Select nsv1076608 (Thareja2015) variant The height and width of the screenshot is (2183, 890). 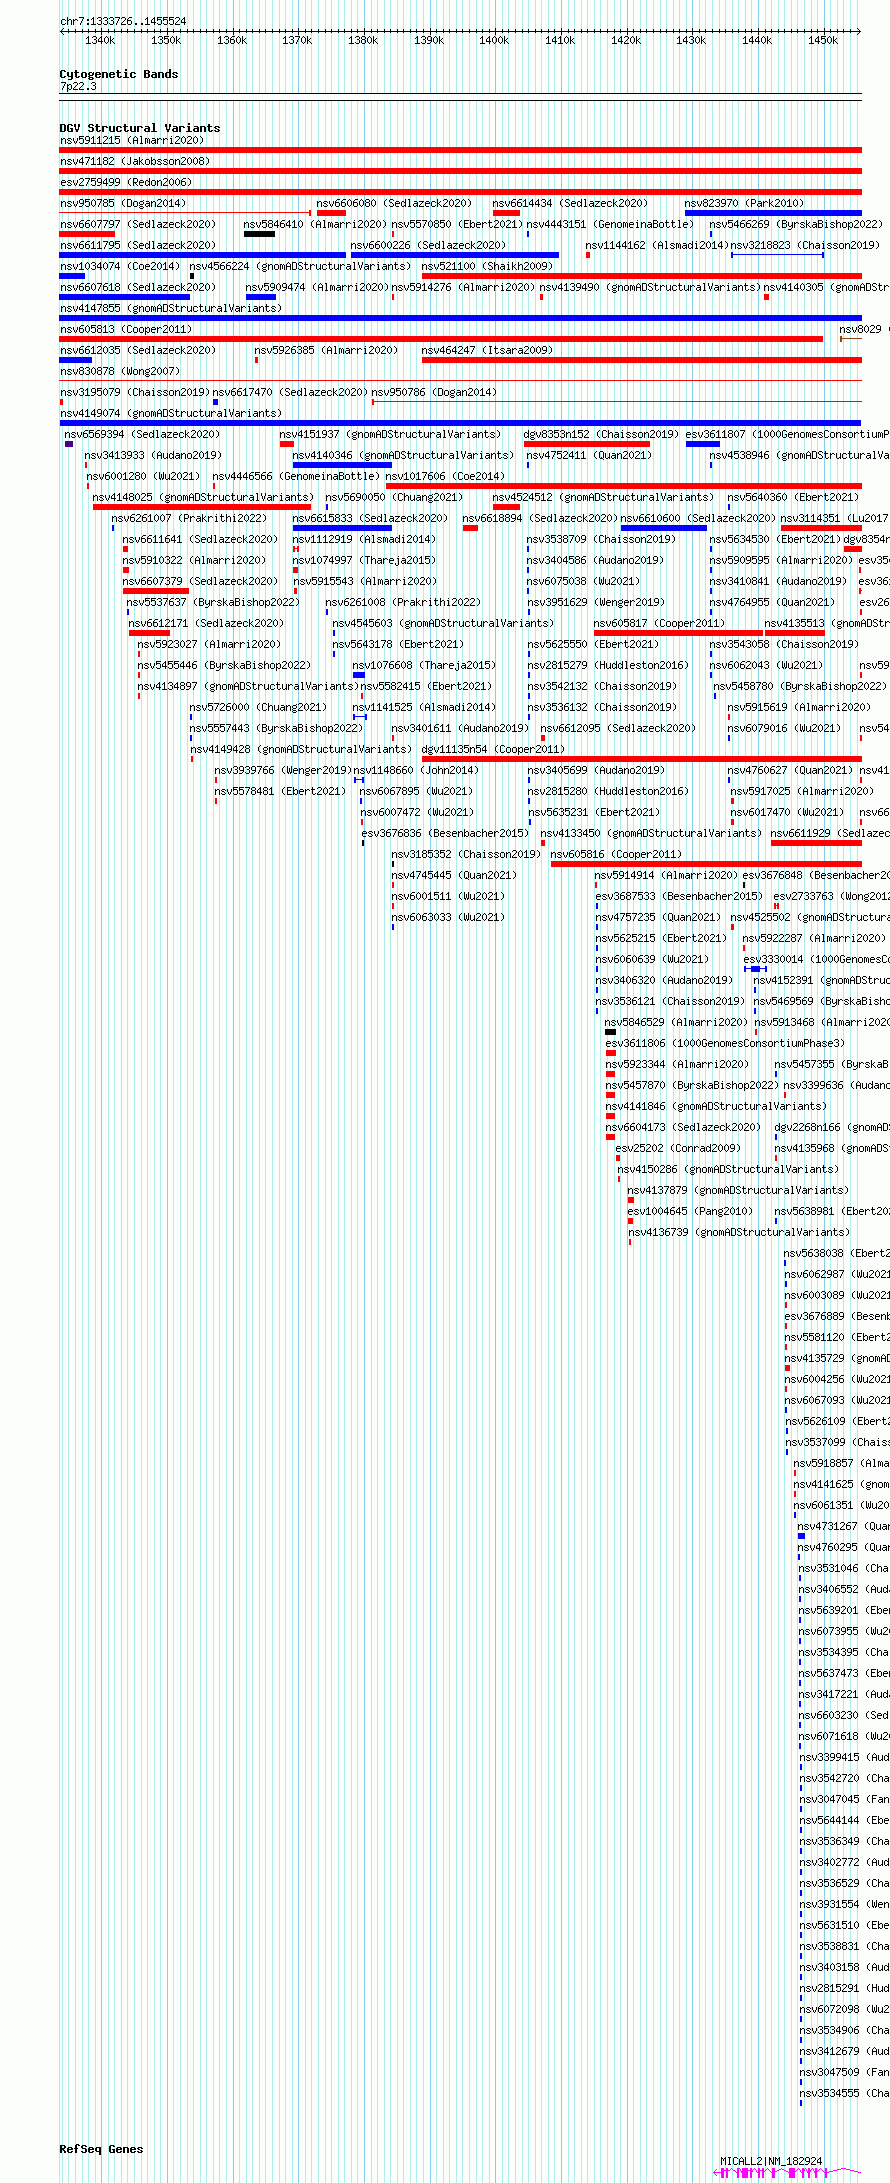[359, 675]
